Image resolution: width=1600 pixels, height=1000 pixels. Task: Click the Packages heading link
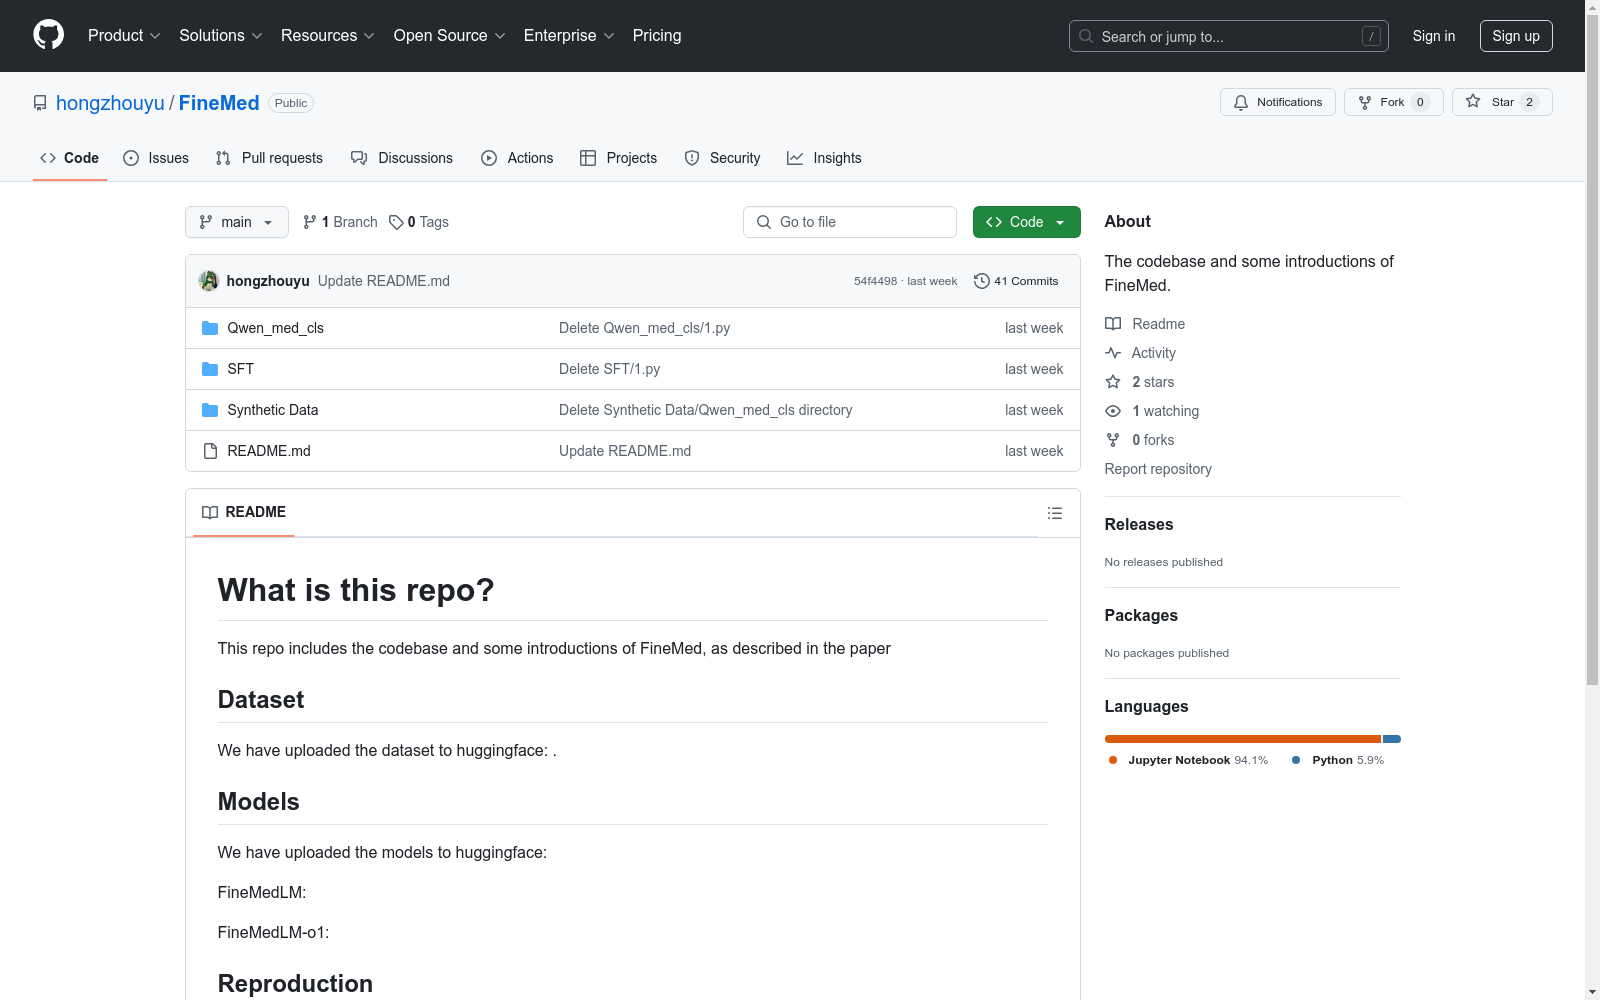[x=1141, y=615]
